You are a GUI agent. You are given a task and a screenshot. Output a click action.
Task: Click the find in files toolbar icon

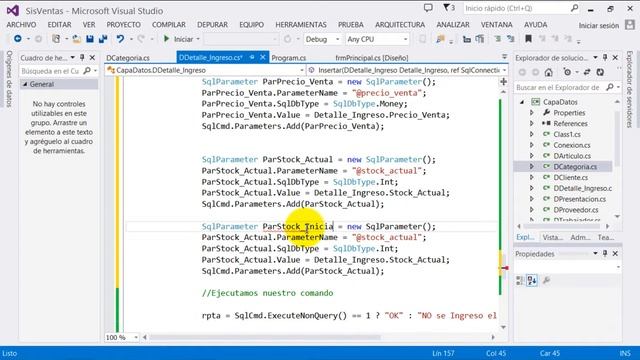click(x=440, y=39)
